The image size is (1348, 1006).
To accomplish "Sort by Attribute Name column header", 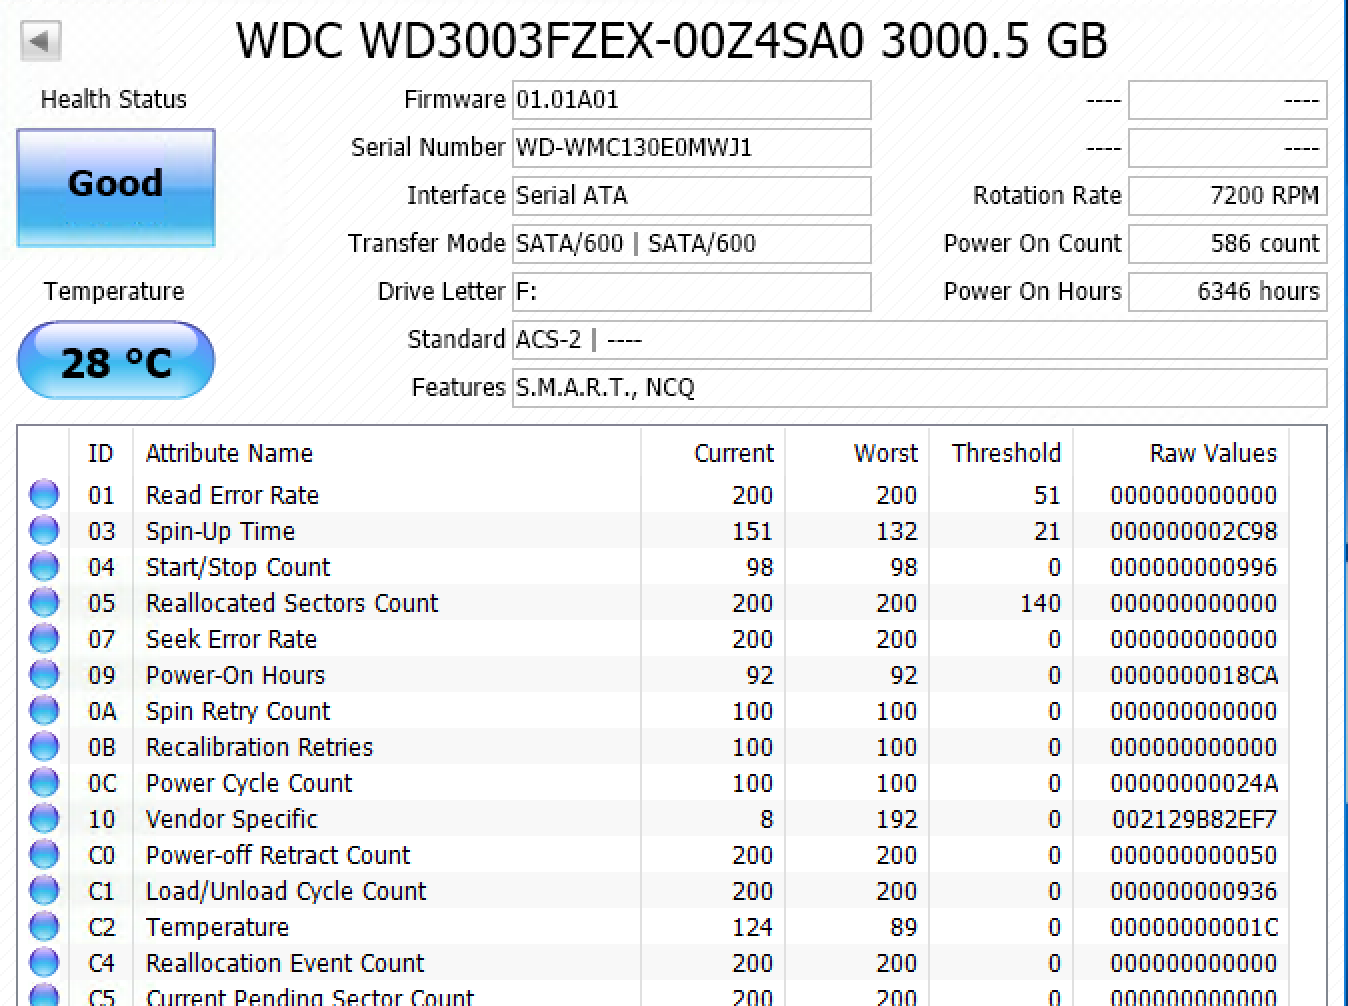I will click(229, 453).
